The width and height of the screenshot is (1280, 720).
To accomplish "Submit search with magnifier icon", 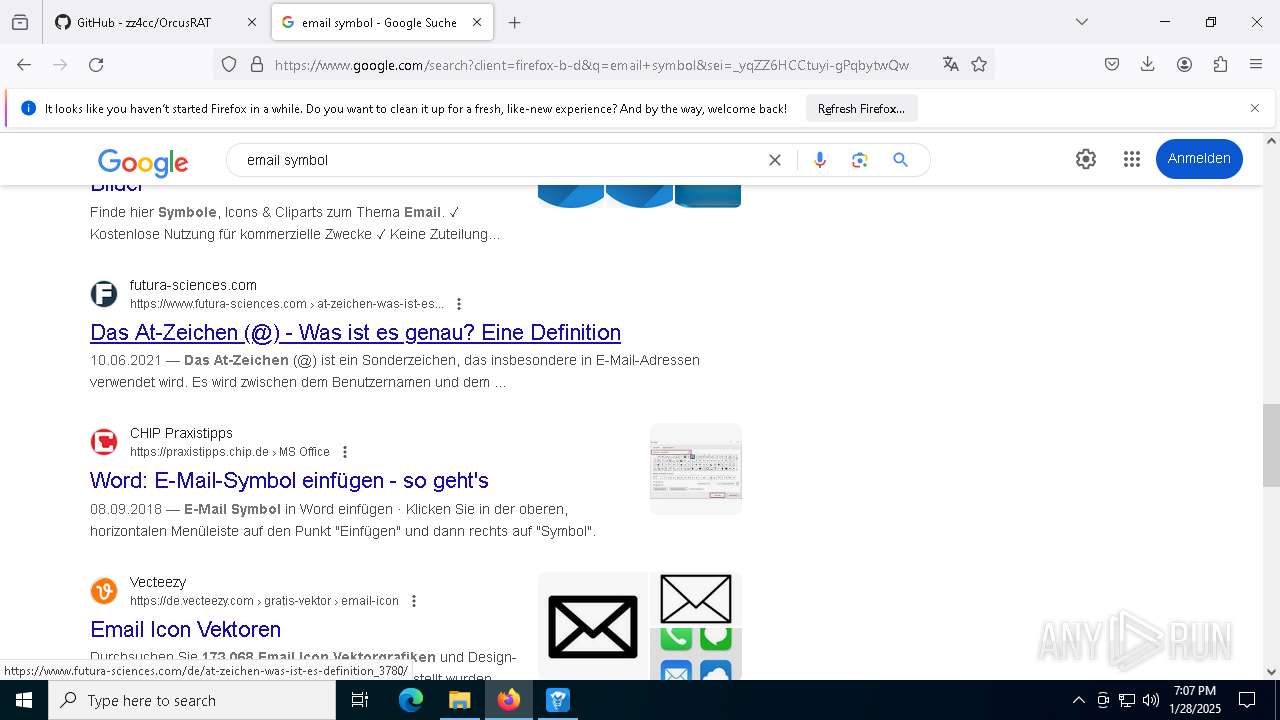I will click(900, 160).
